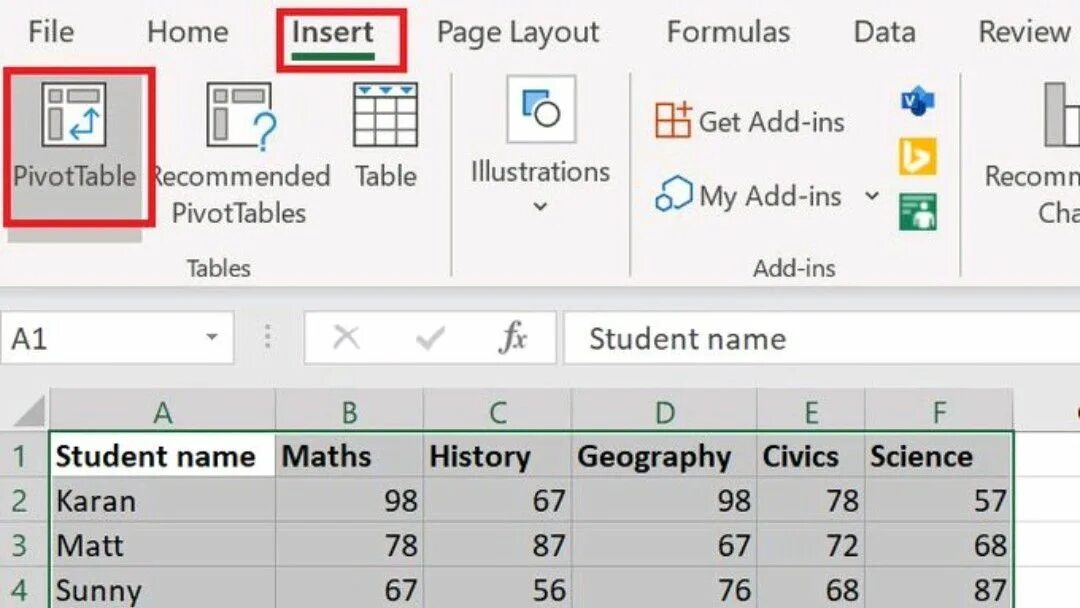Click the PivotTable icon
This screenshot has height=608, width=1080.
pos(73,115)
